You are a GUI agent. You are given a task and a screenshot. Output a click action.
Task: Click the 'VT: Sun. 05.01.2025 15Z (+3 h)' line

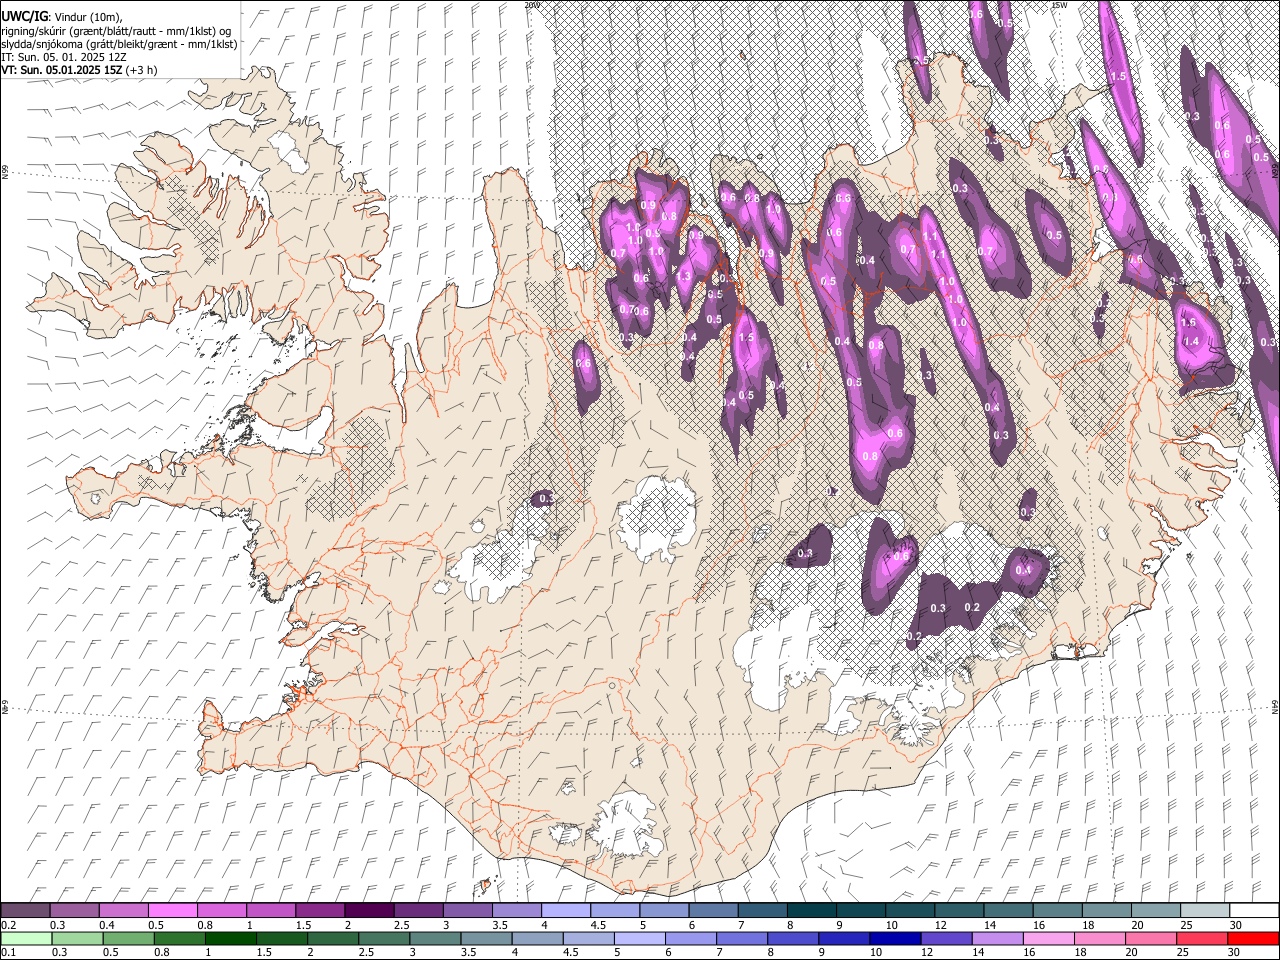(79, 70)
